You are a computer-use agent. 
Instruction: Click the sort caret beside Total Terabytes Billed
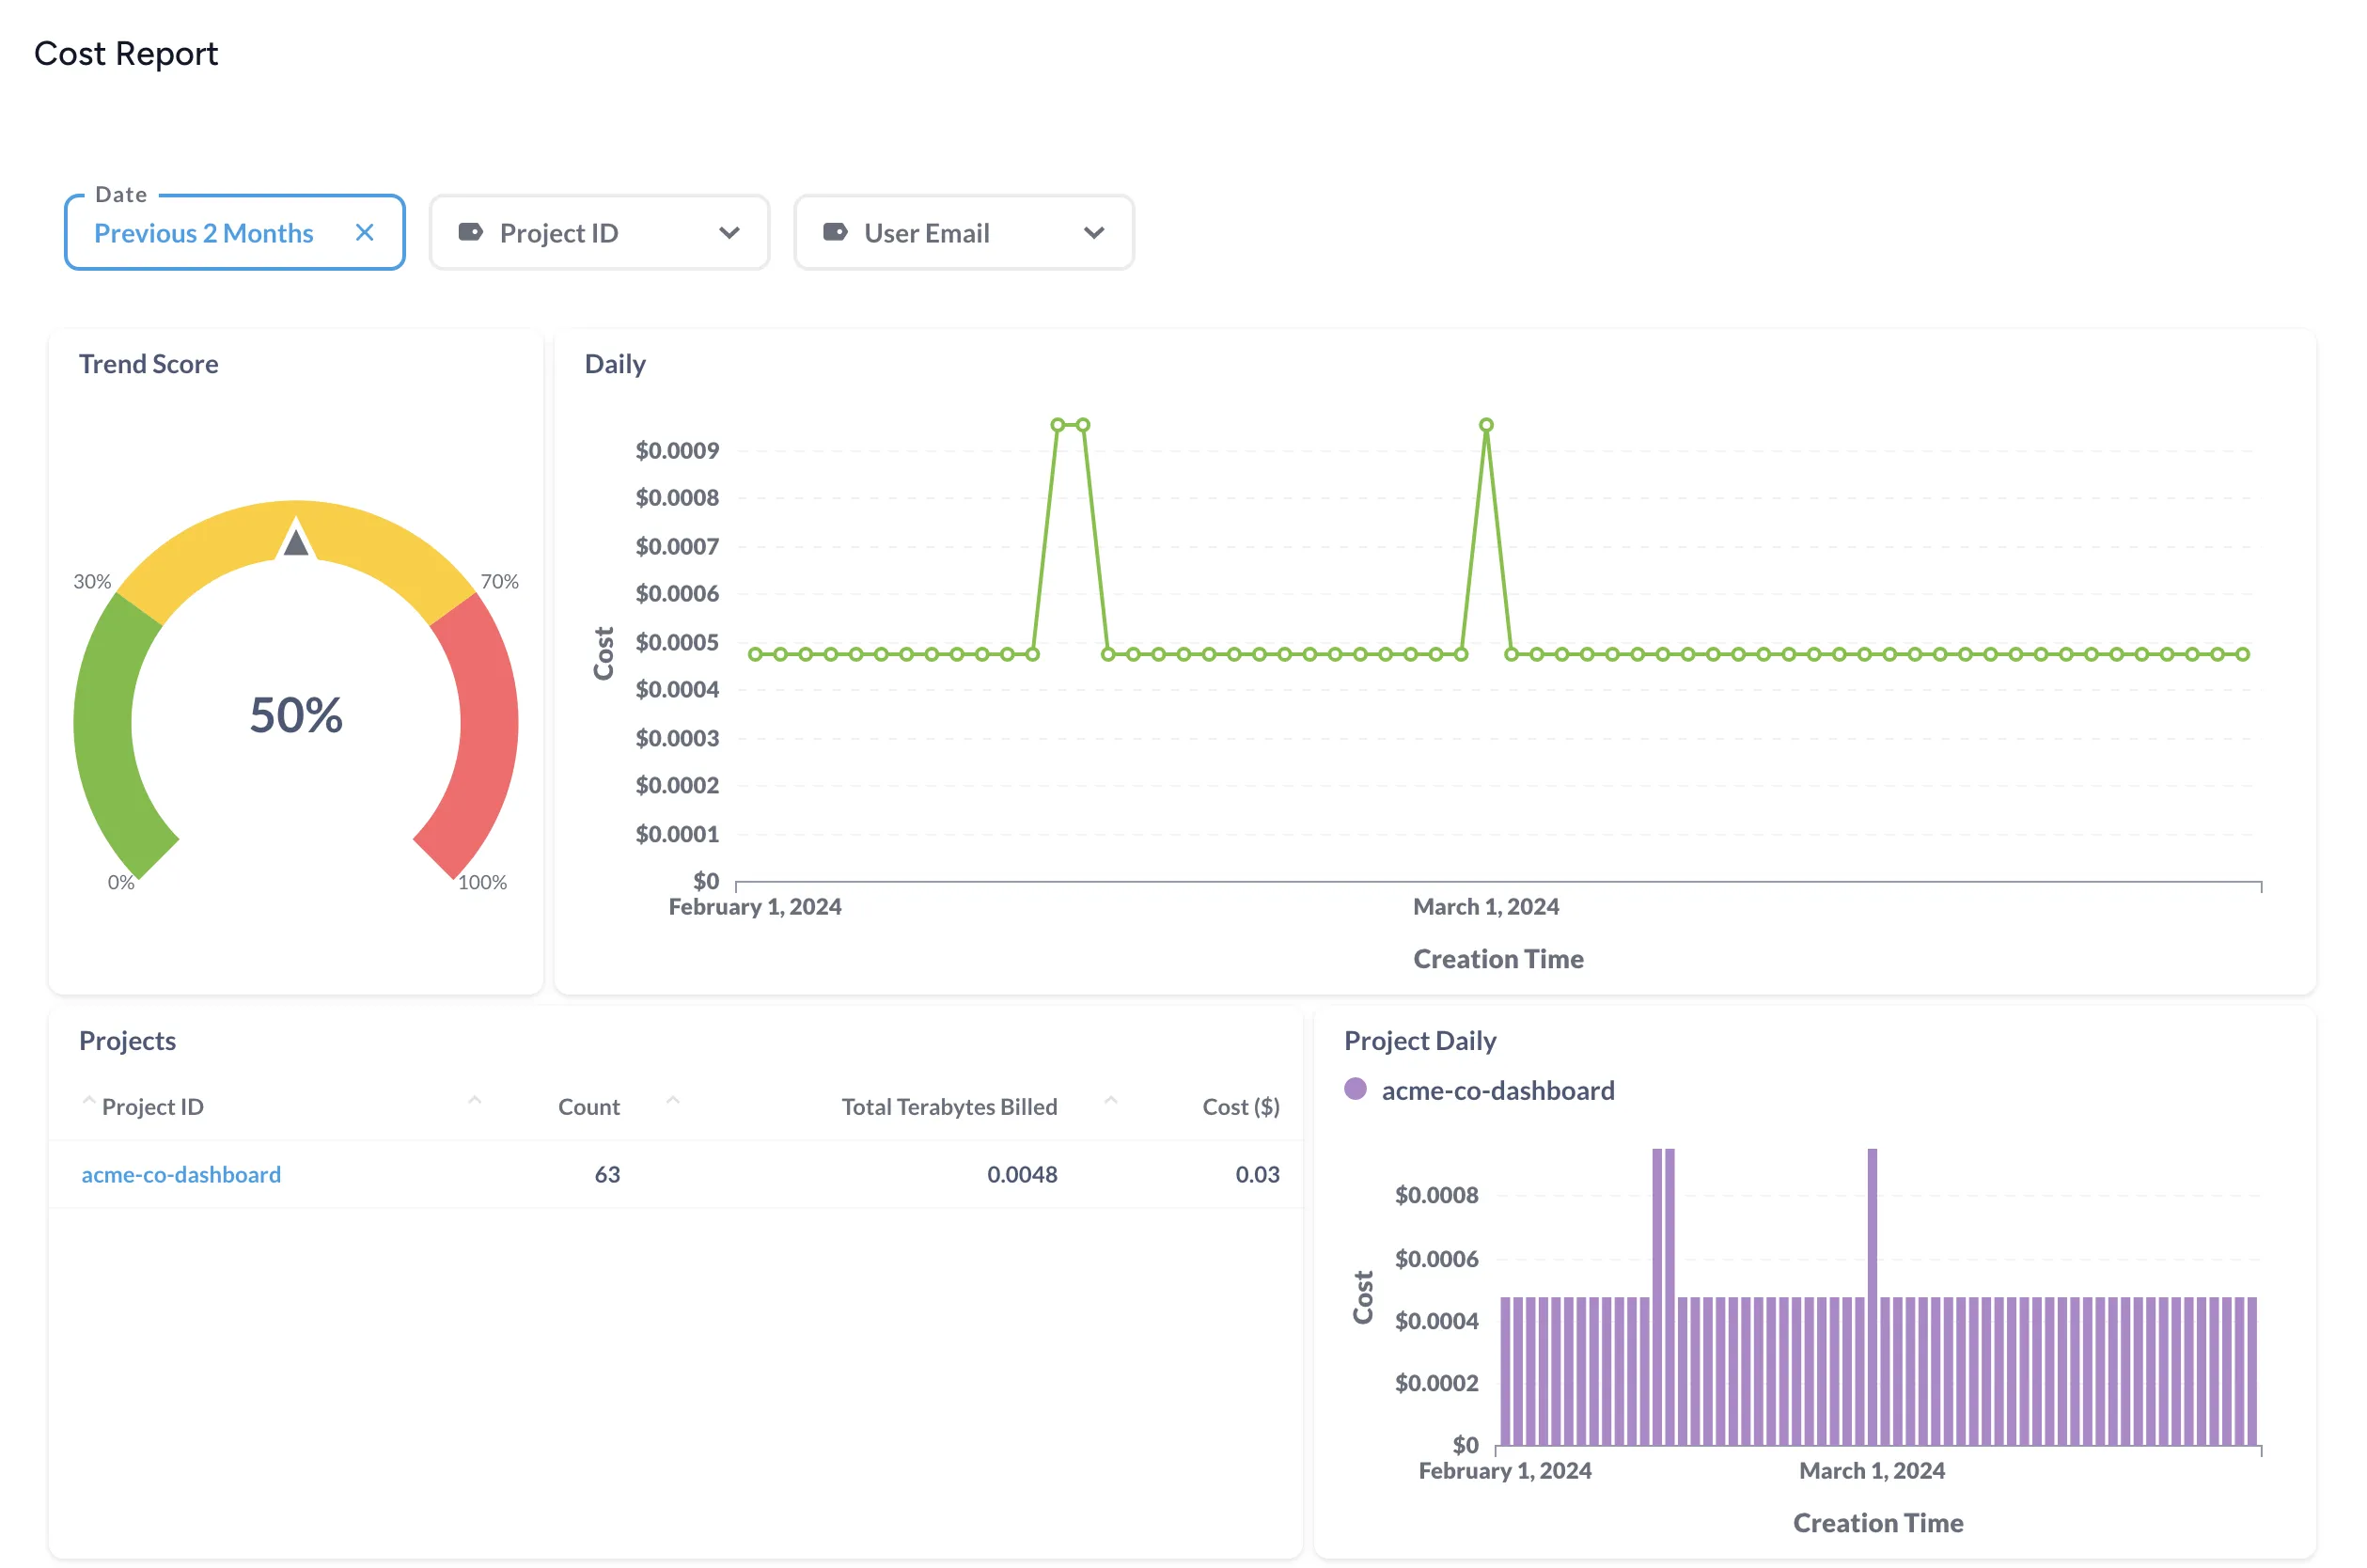[1110, 1100]
